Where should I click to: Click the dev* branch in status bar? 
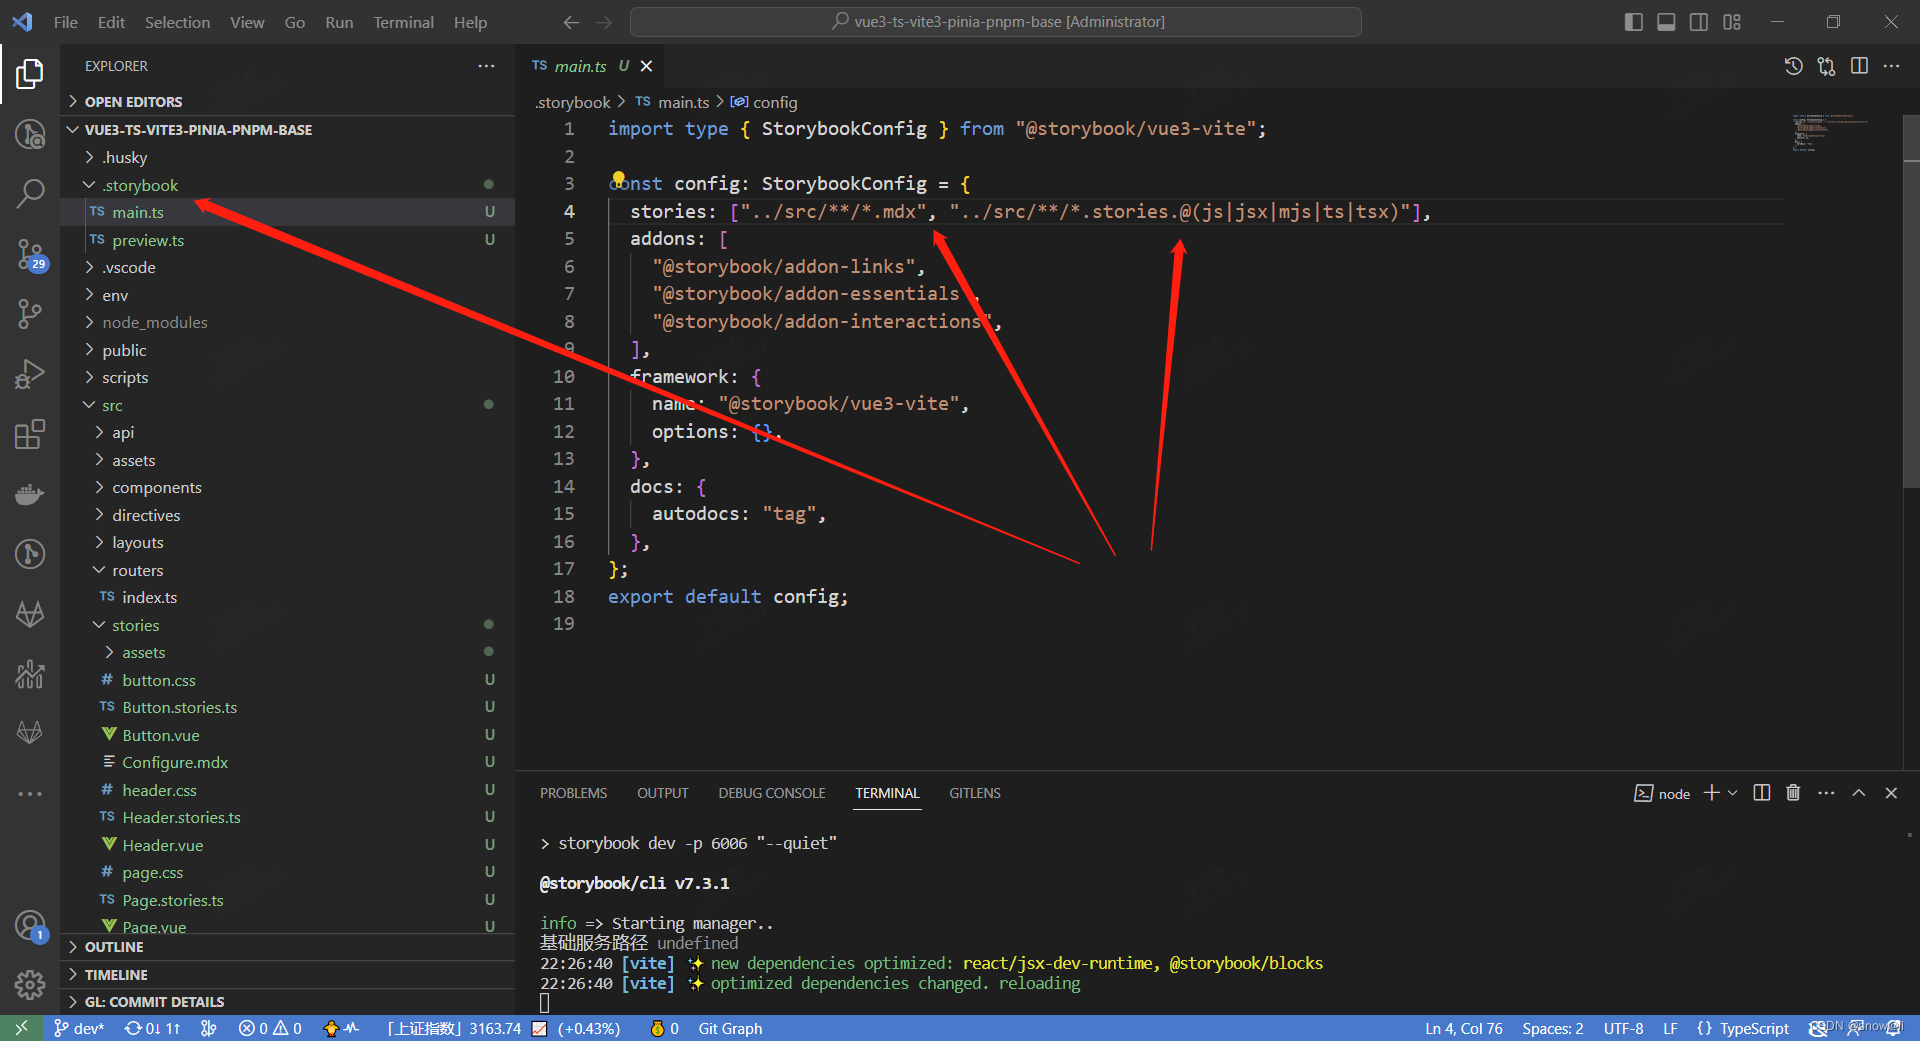click(x=79, y=1028)
